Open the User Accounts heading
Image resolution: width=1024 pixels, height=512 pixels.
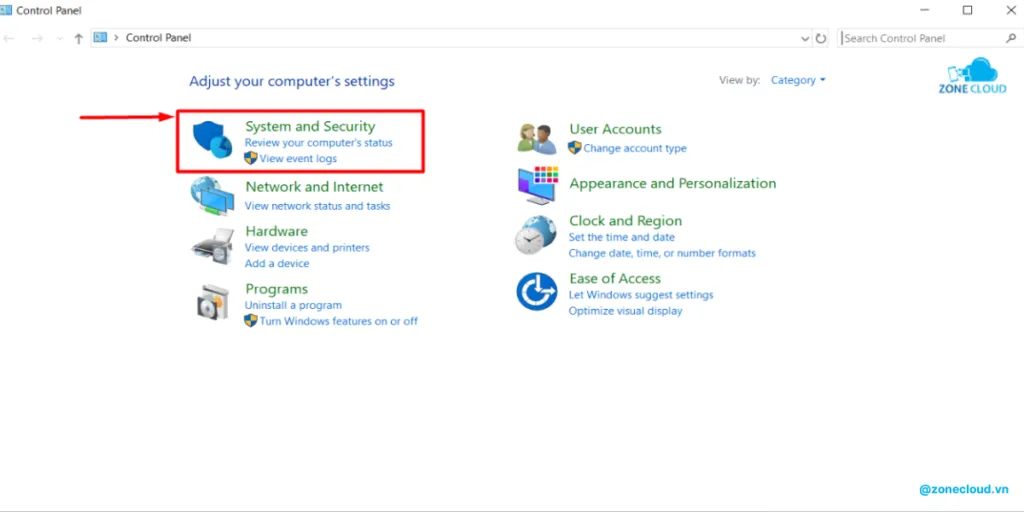coord(615,129)
